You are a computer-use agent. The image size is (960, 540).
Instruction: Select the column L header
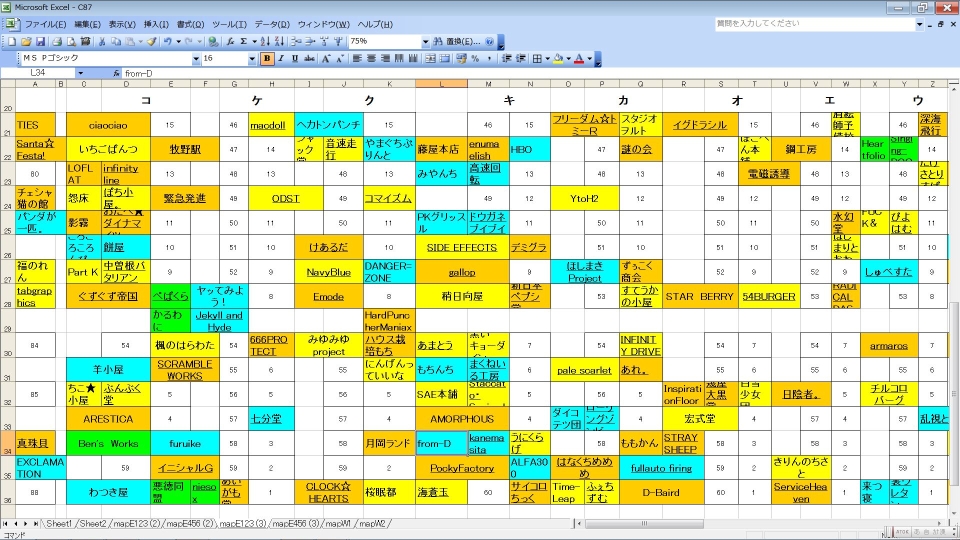pos(441,84)
